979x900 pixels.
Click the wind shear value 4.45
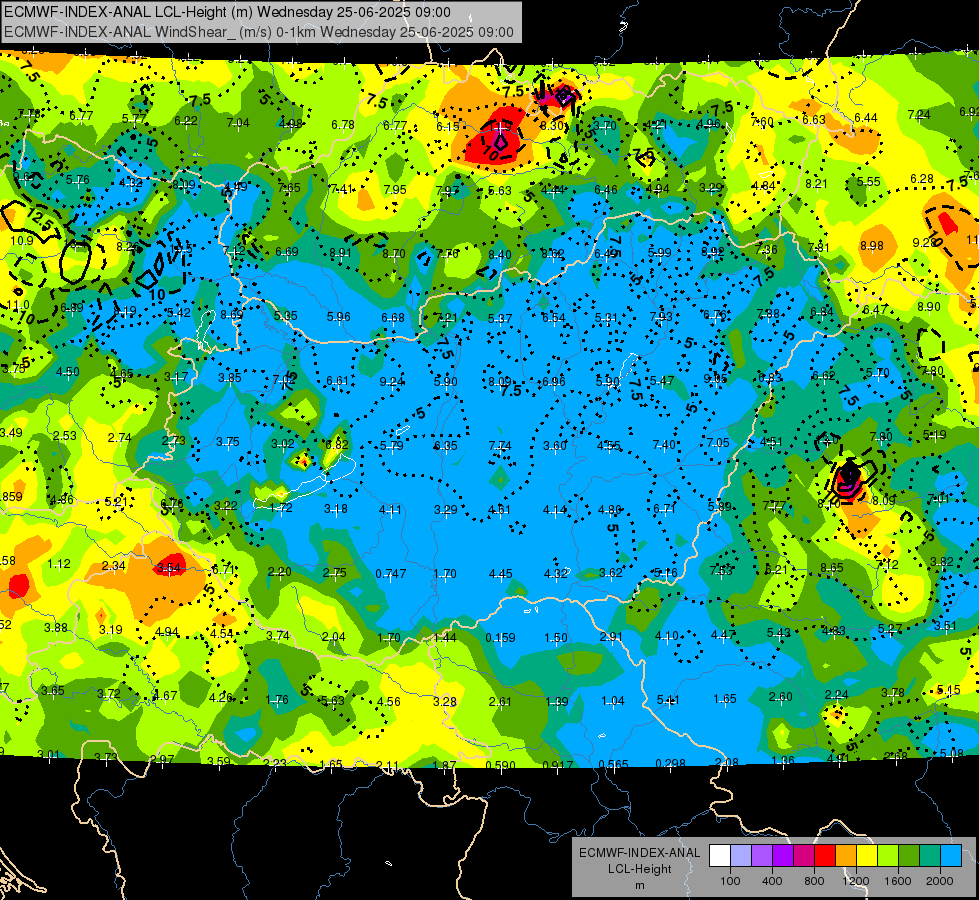501,573
